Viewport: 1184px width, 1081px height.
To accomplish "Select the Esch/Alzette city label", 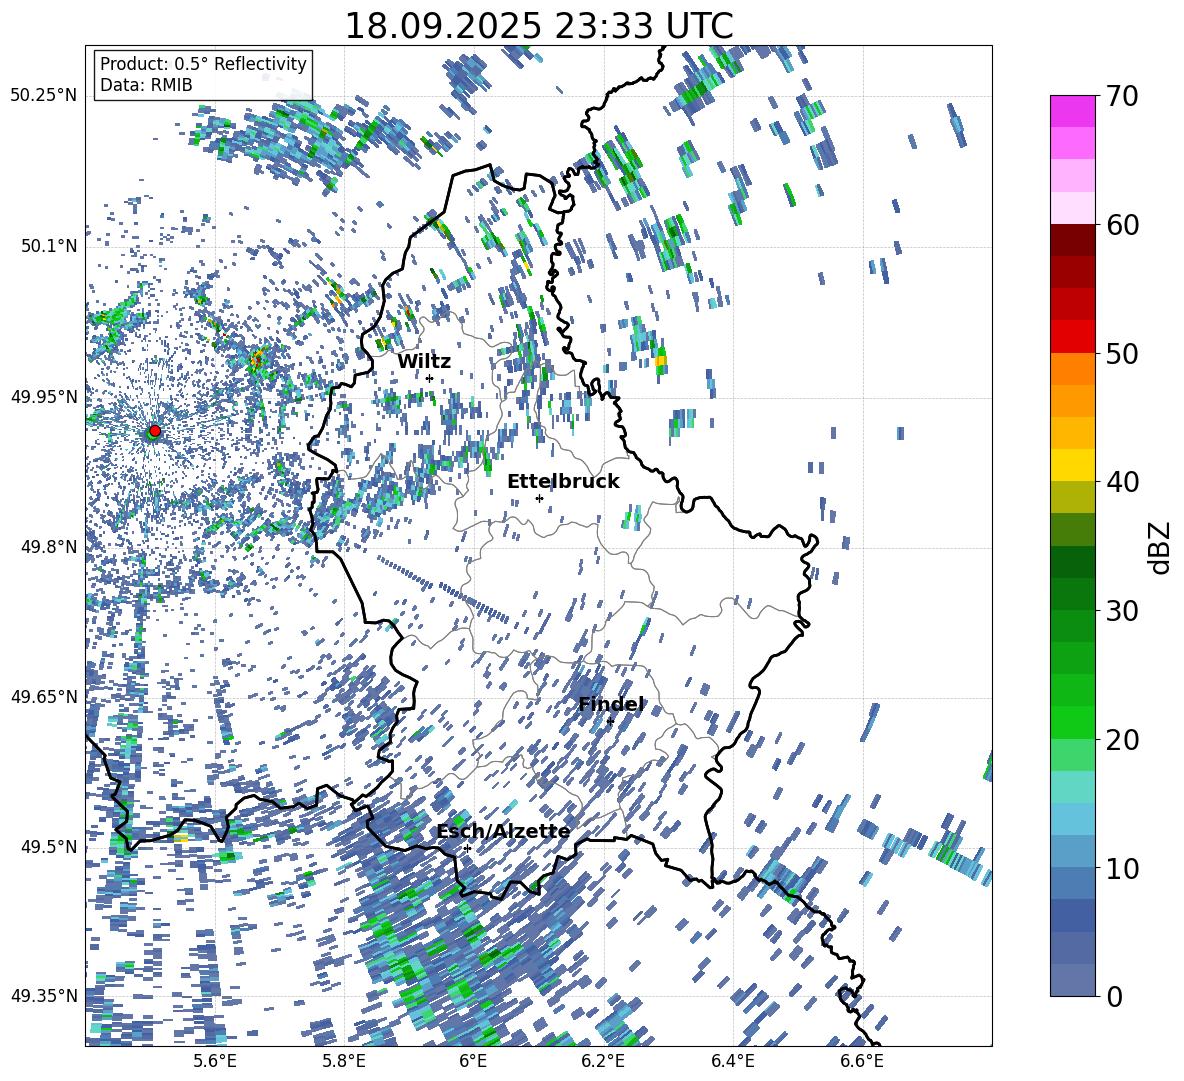I will click(503, 832).
